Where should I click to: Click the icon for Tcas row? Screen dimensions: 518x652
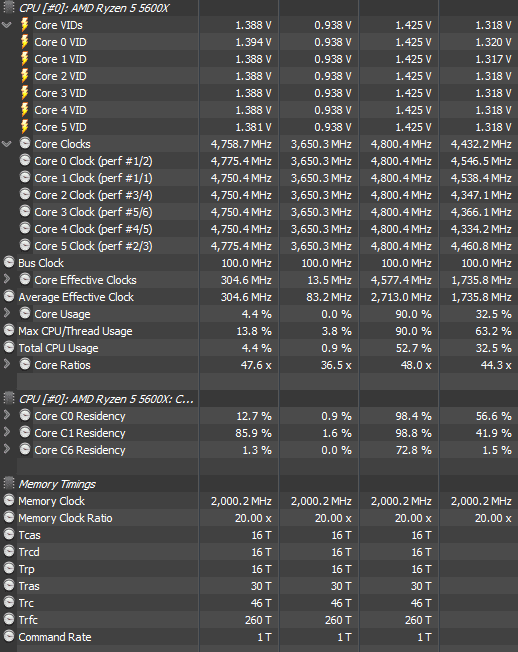click(9, 534)
